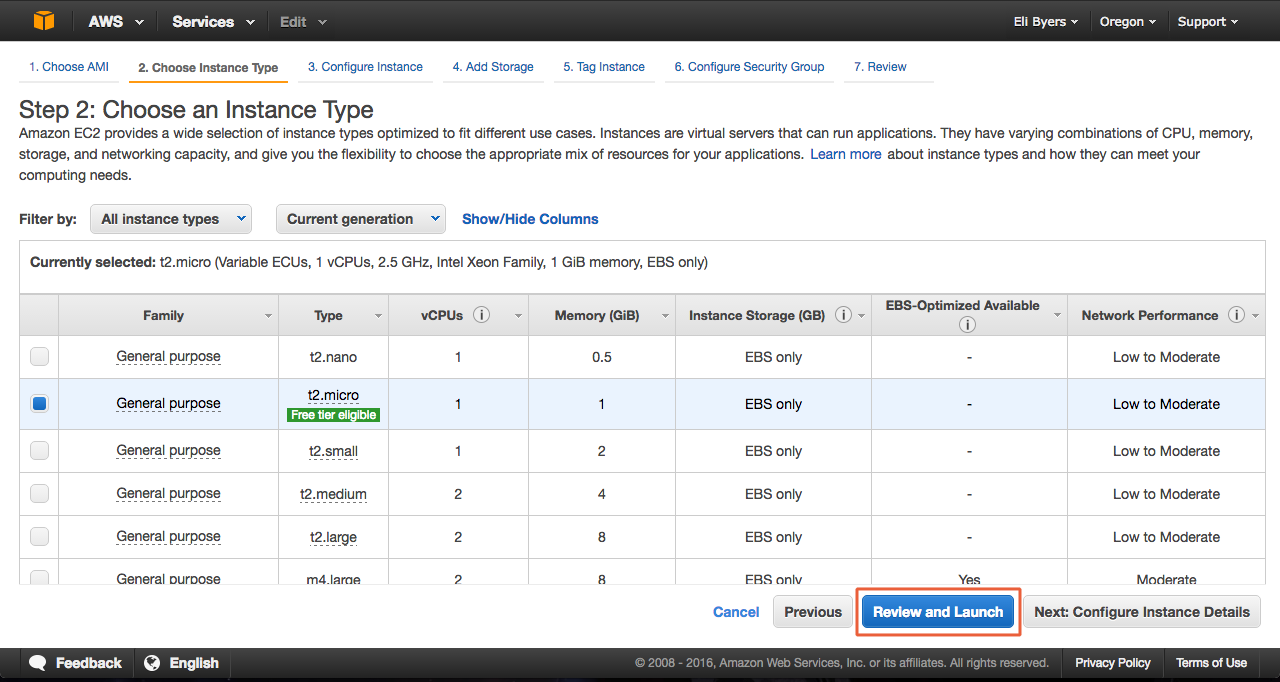Open the Type column sort arrow
This screenshot has height=682, width=1280.
(x=378, y=316)
